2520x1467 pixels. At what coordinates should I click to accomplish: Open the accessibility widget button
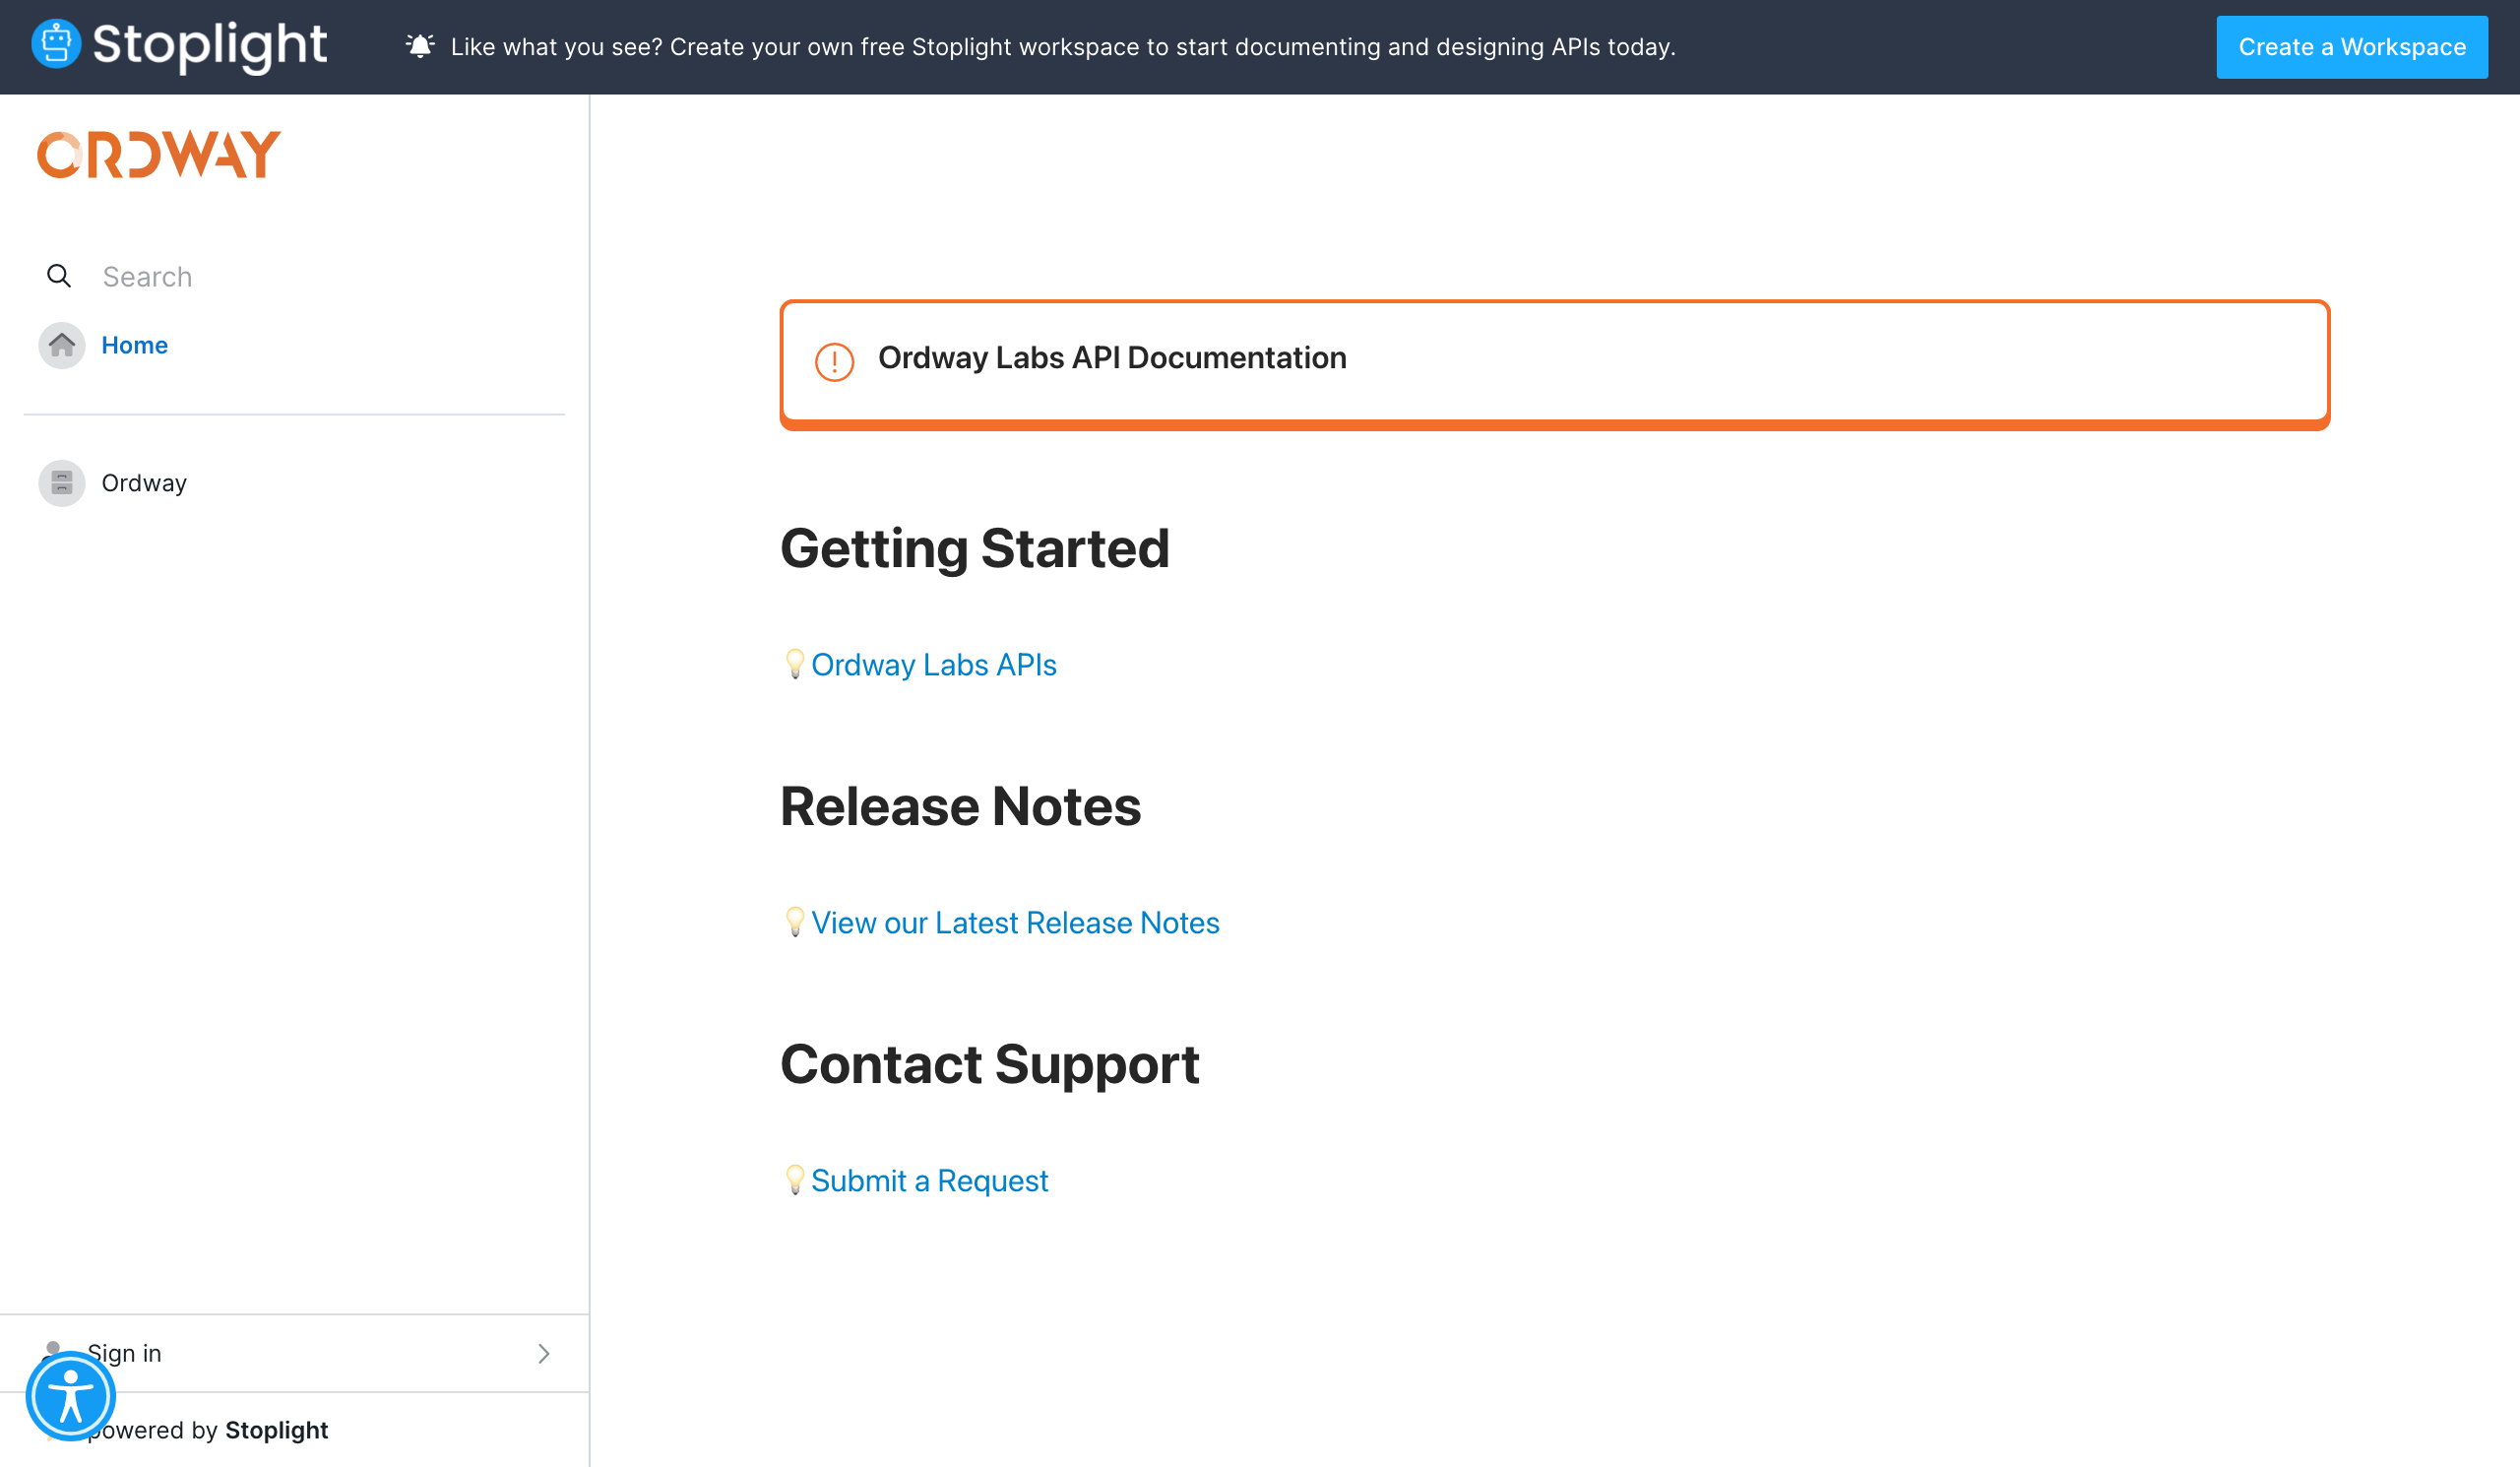[71, 1395]
